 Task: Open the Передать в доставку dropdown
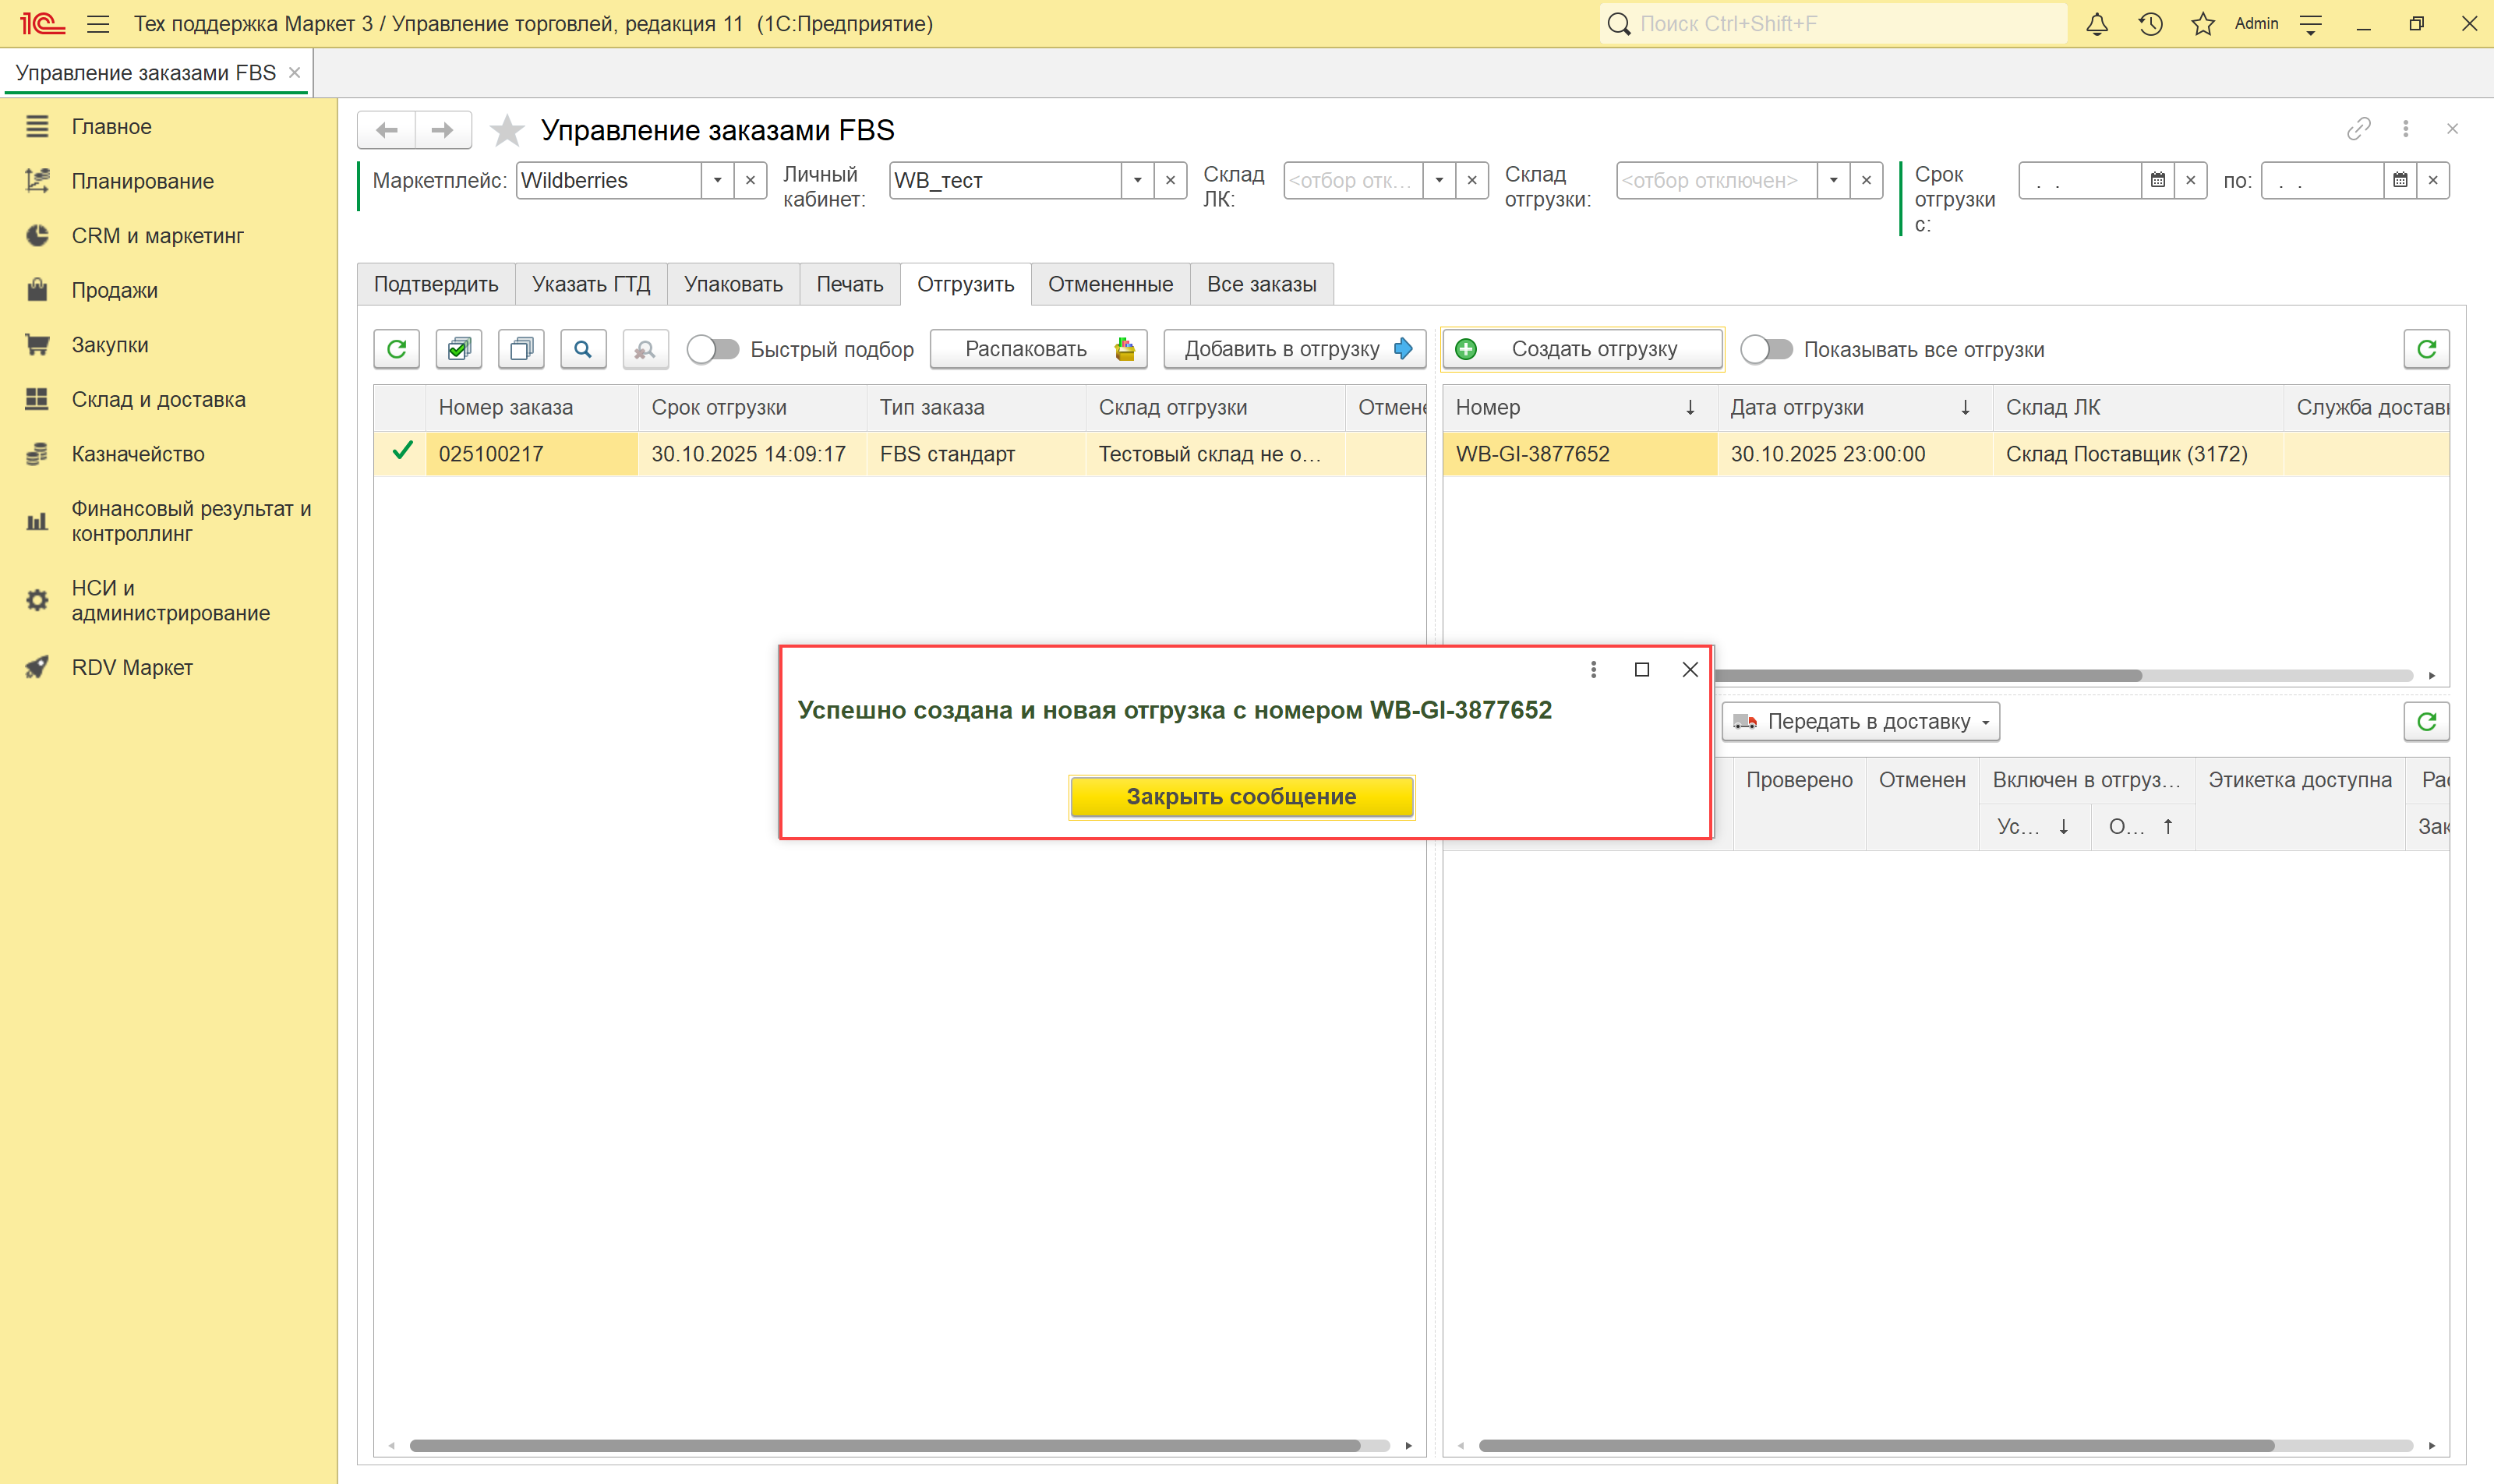[x=1860, y=722]
